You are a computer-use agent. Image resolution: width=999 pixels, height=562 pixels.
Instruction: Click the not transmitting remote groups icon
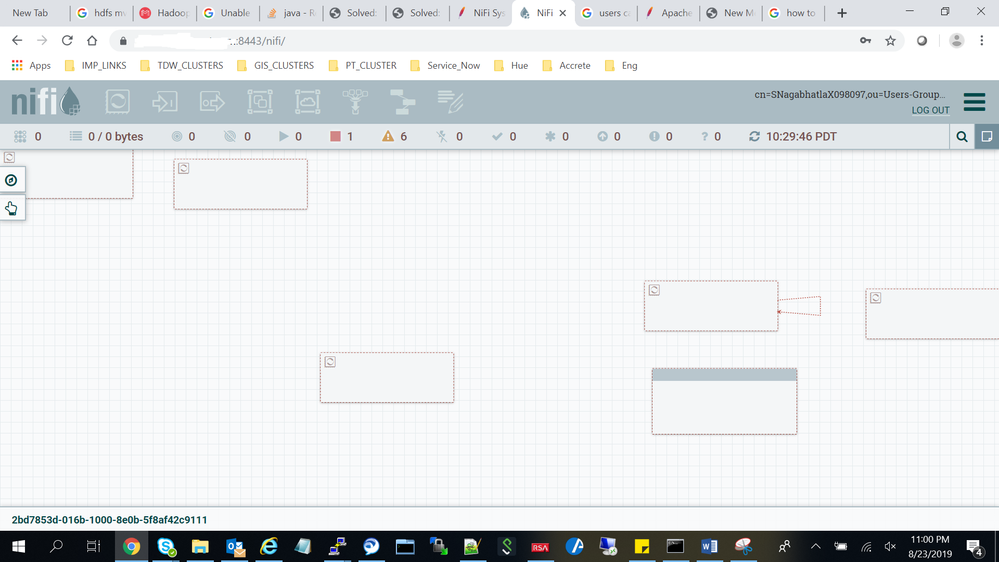230,136
